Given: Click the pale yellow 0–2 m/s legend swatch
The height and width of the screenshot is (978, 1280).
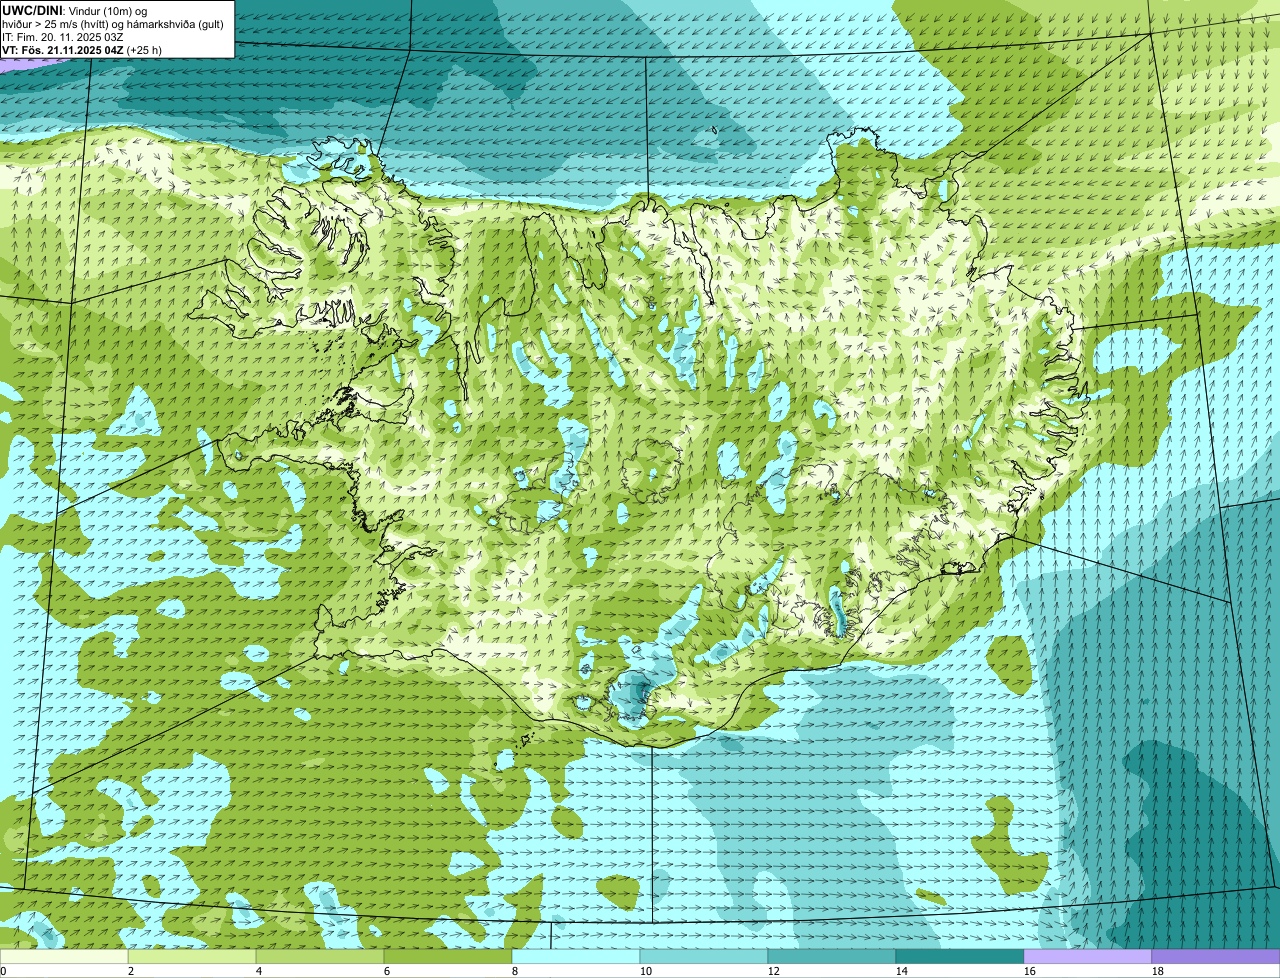Looking at the screenshot, I should pyautogui.click(x=64, y=957).
